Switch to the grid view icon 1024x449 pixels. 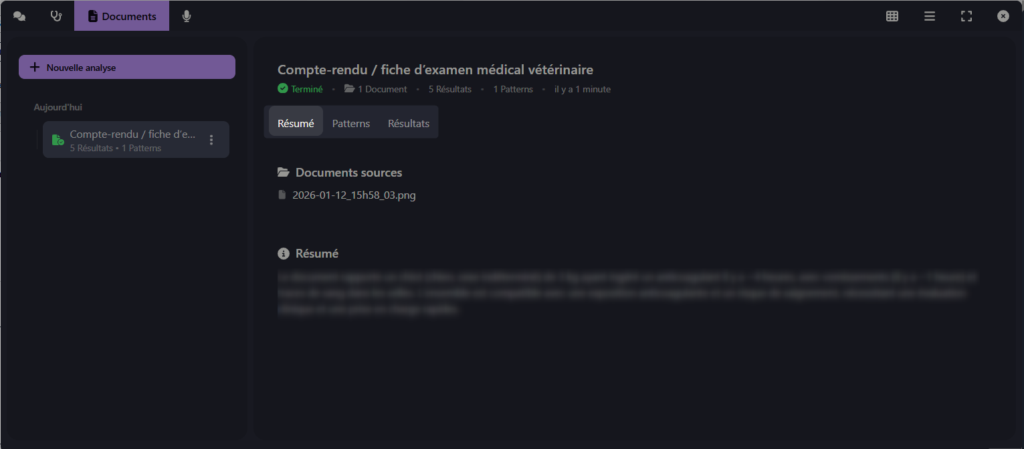click(892, 16)
